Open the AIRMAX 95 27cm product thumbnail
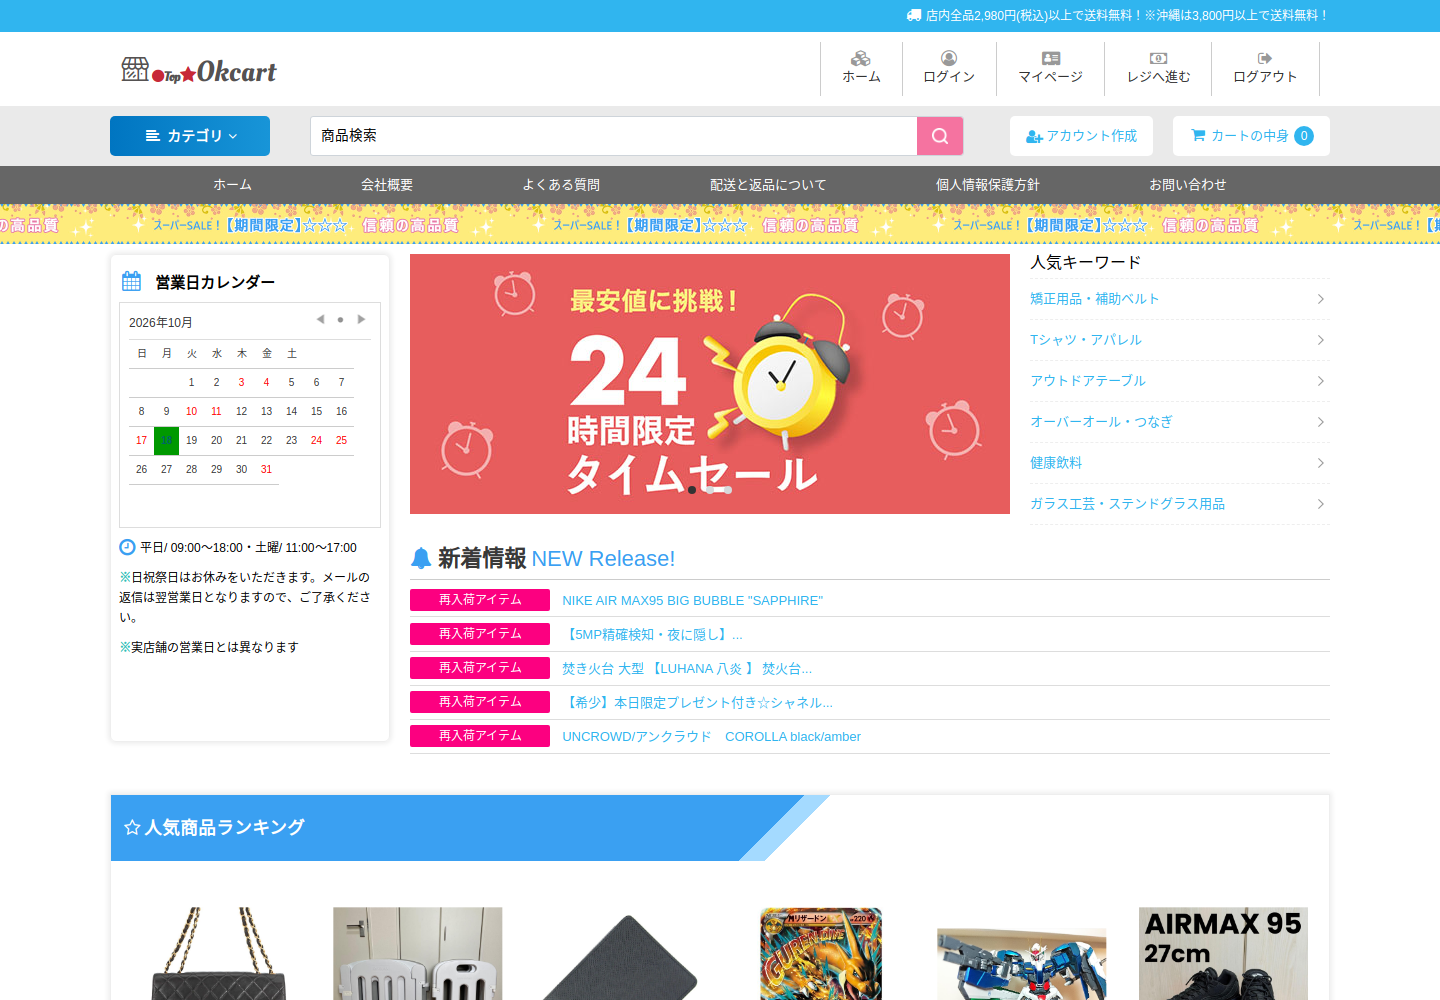Viewport: 1440px width, 1000px height. click(1223, 954)
